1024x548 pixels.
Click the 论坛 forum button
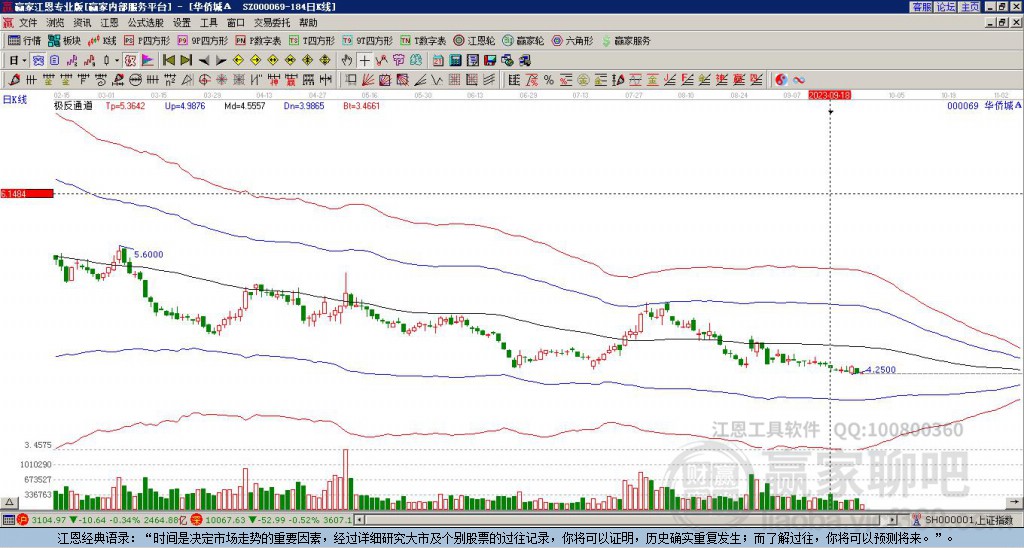click(946, 7)
